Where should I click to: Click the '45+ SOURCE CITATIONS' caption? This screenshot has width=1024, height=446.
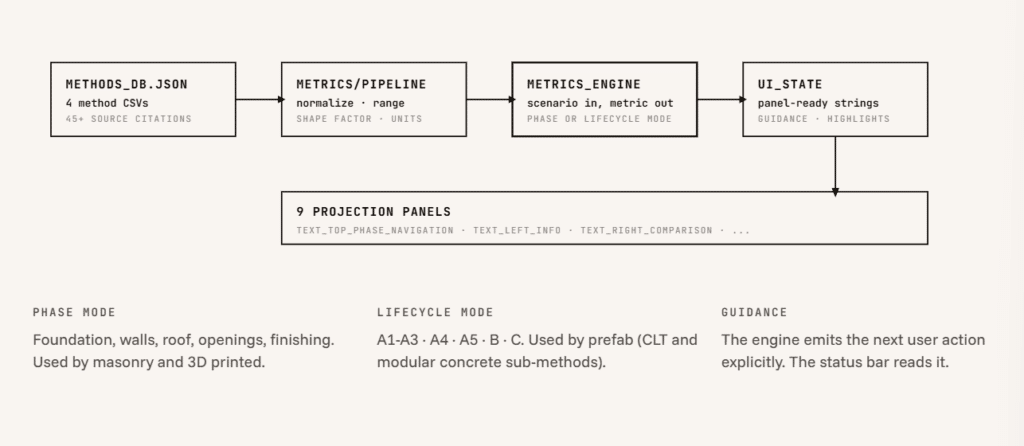click(x=129, y=119)
